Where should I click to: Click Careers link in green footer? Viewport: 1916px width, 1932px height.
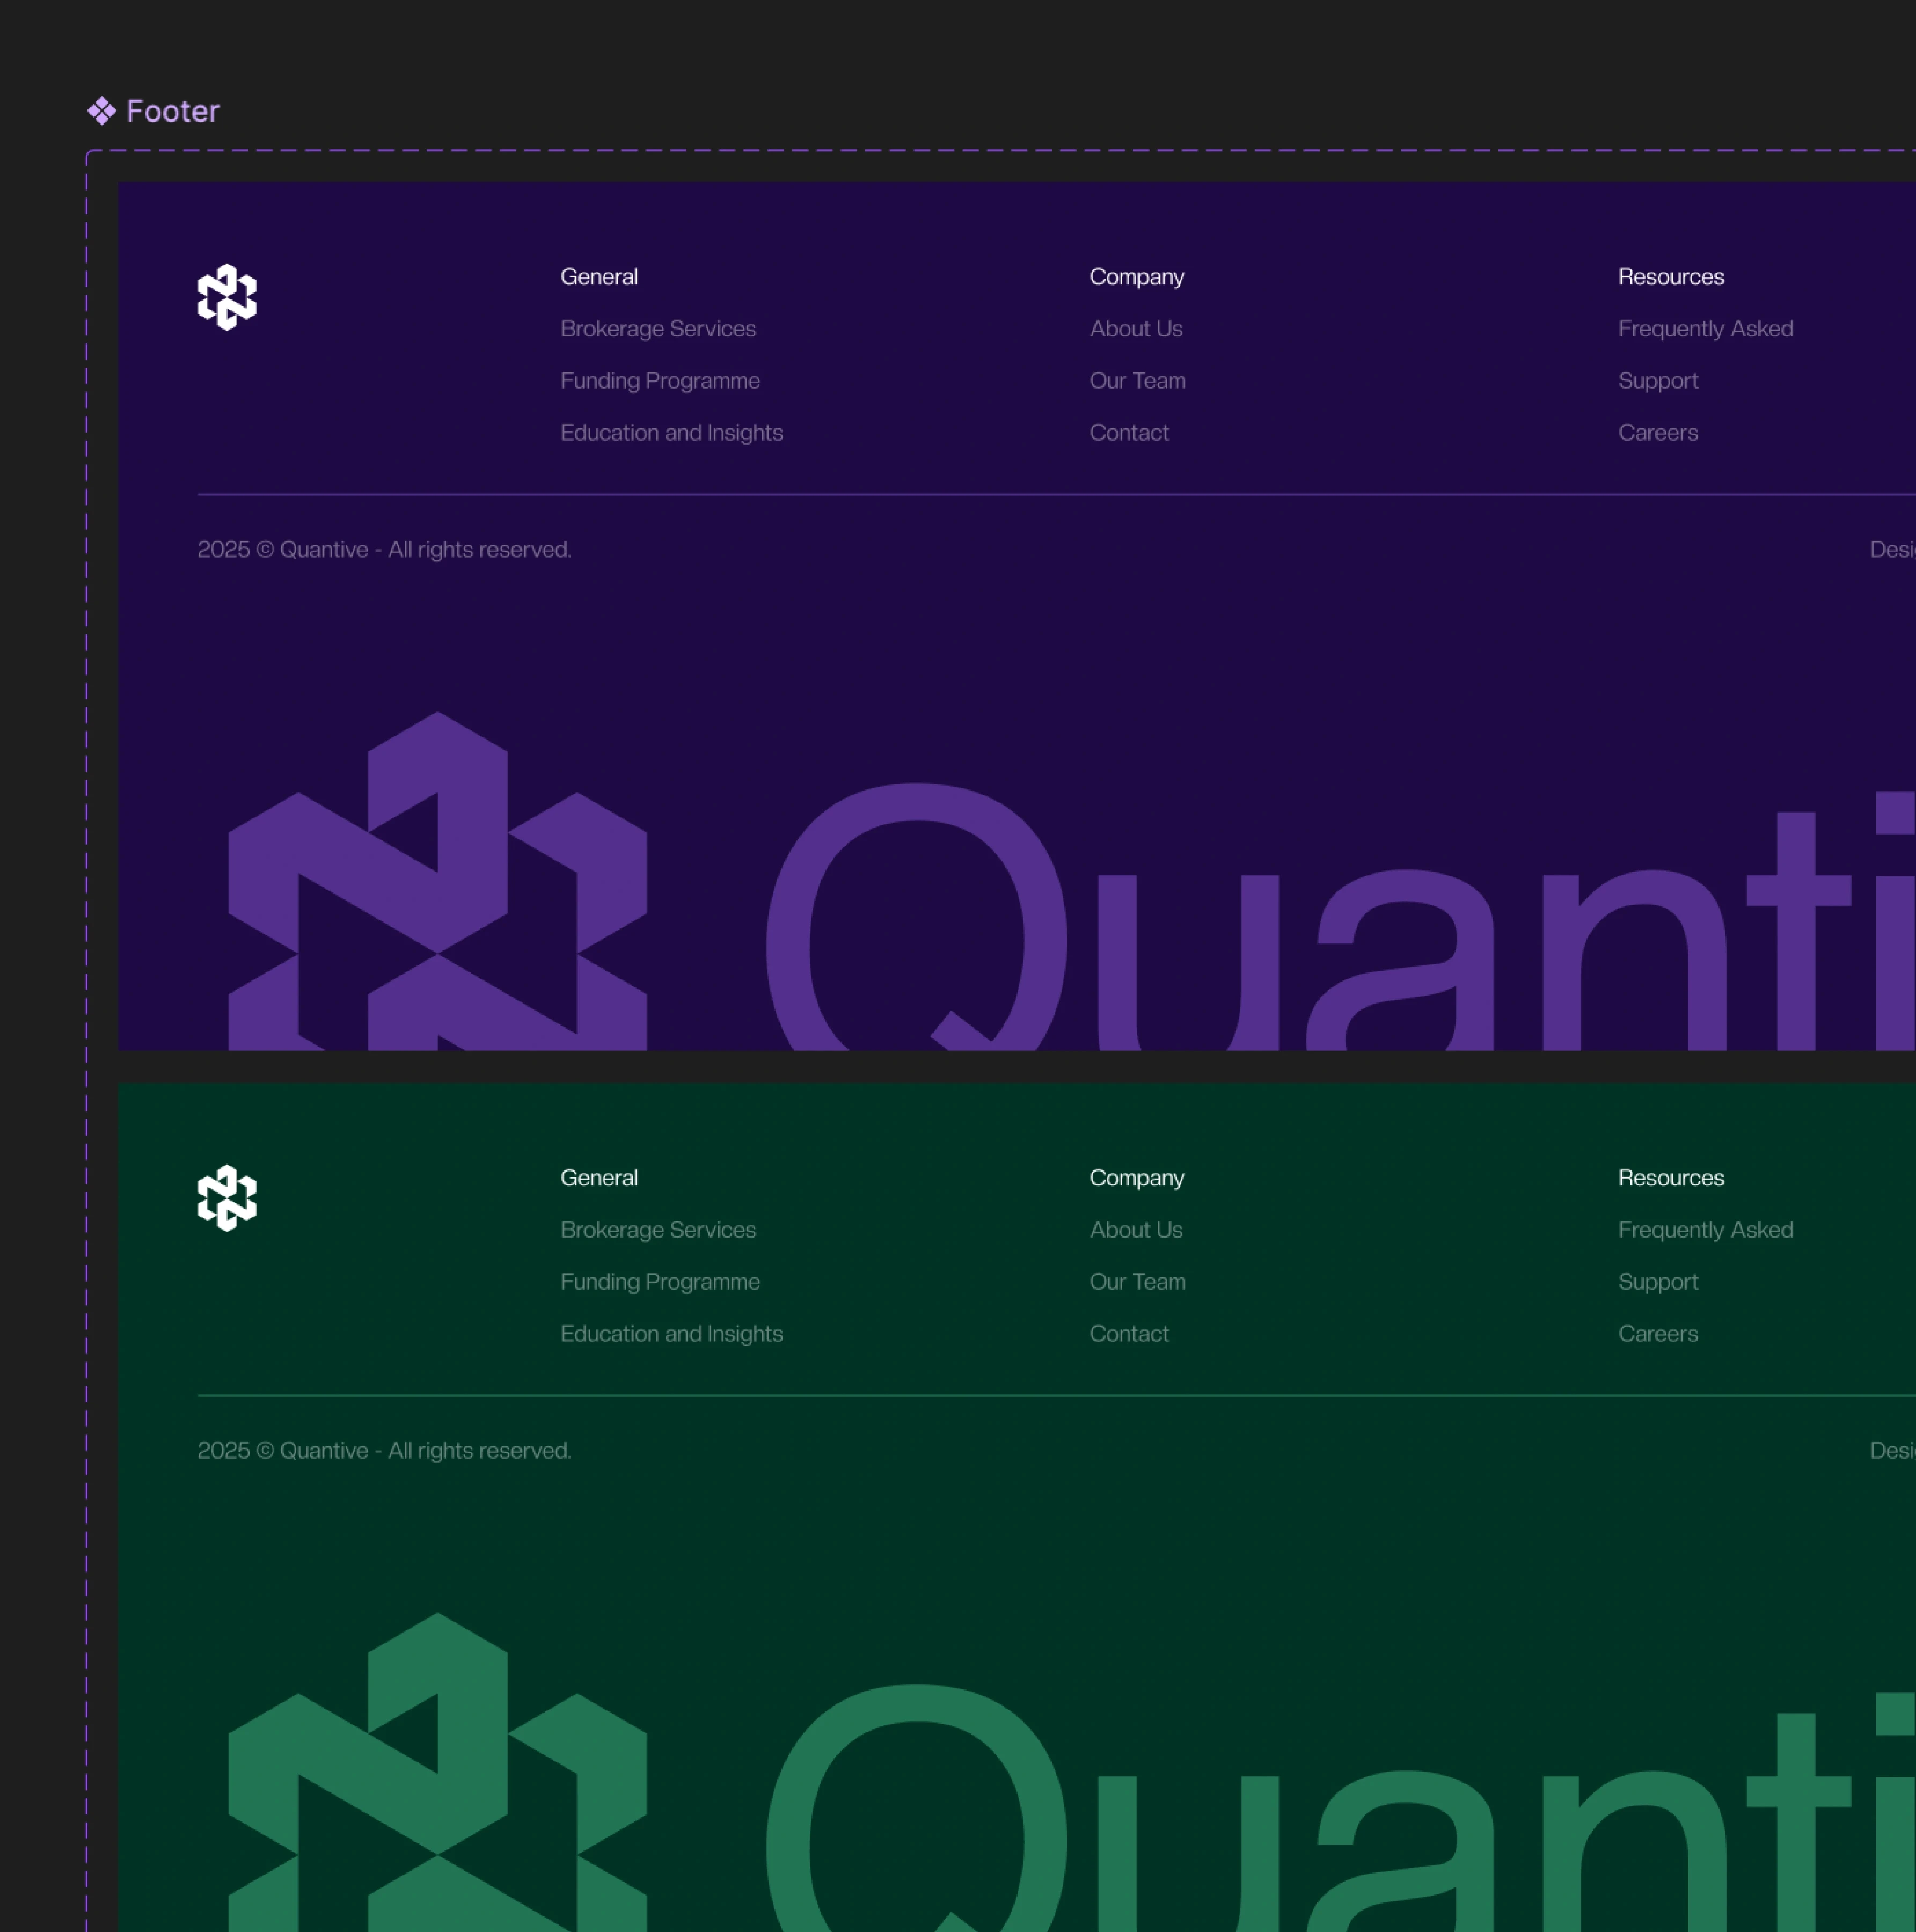(1658, 1333)
